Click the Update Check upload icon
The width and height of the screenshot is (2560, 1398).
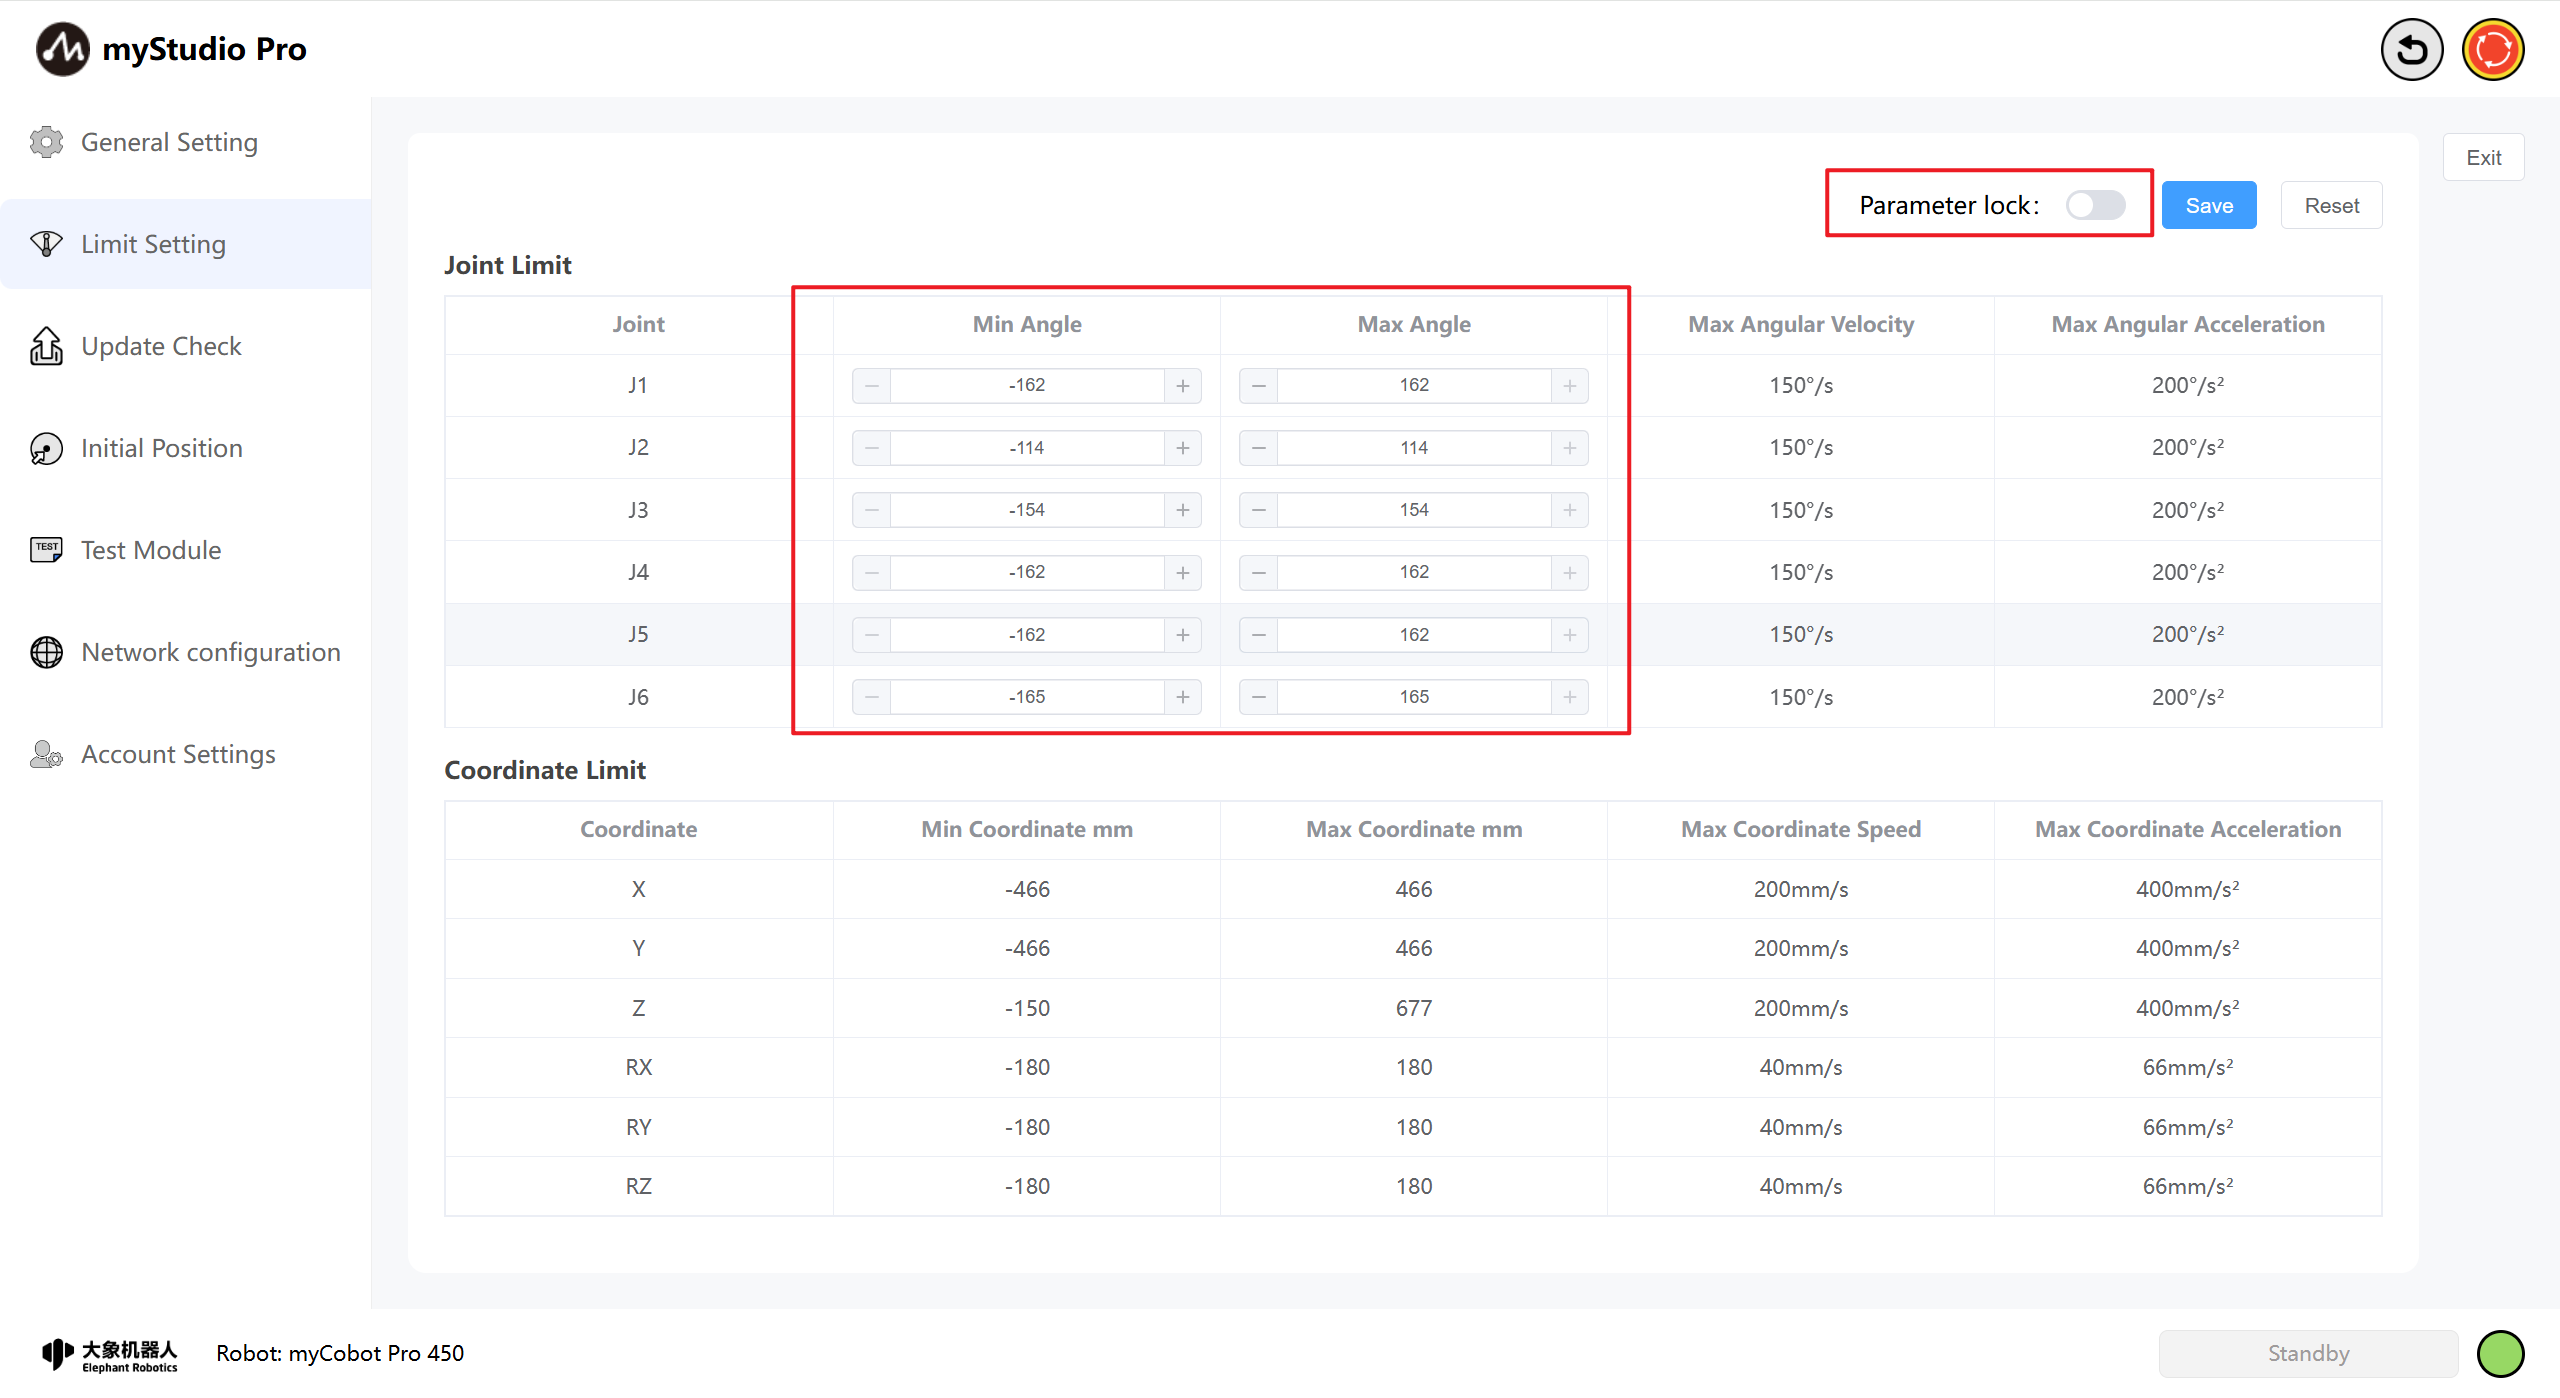point(46,346)
